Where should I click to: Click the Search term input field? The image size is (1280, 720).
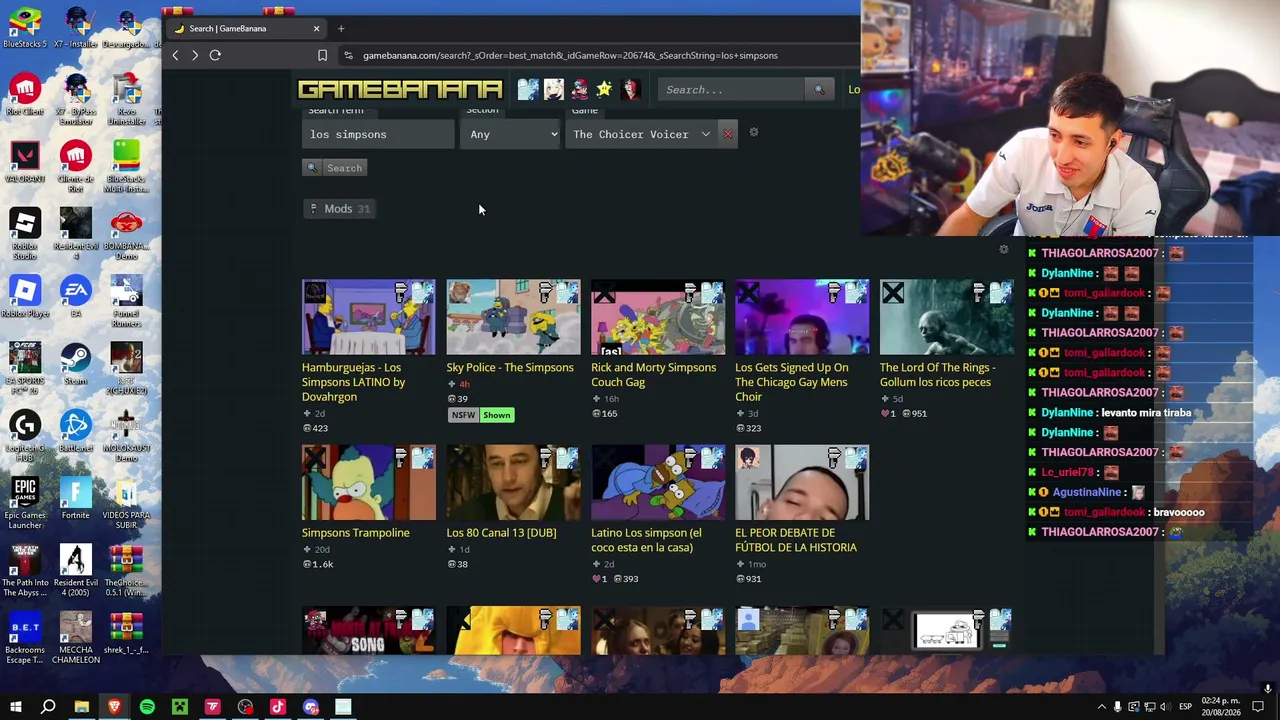378,134
